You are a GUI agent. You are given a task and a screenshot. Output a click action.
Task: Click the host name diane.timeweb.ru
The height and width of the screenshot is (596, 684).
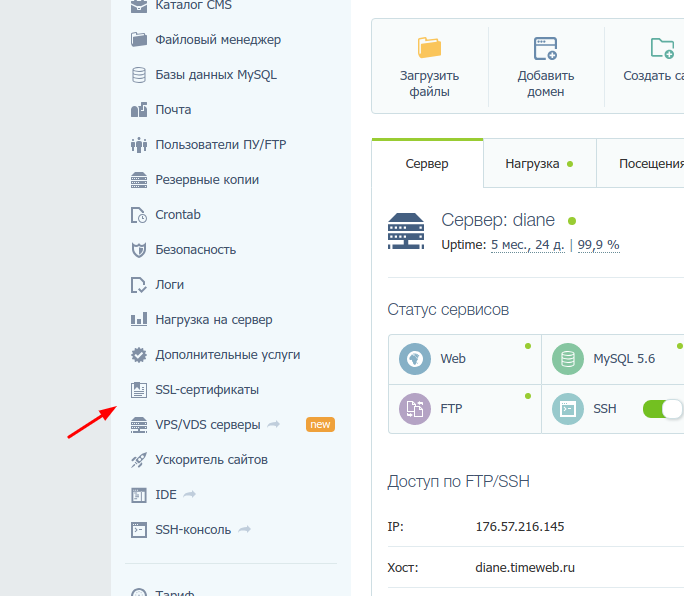tap(525, 568)
